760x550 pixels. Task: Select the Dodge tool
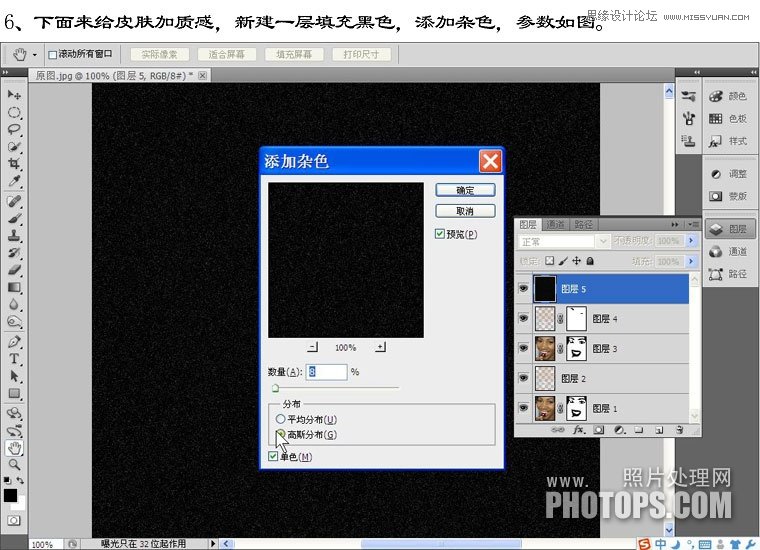14,322
